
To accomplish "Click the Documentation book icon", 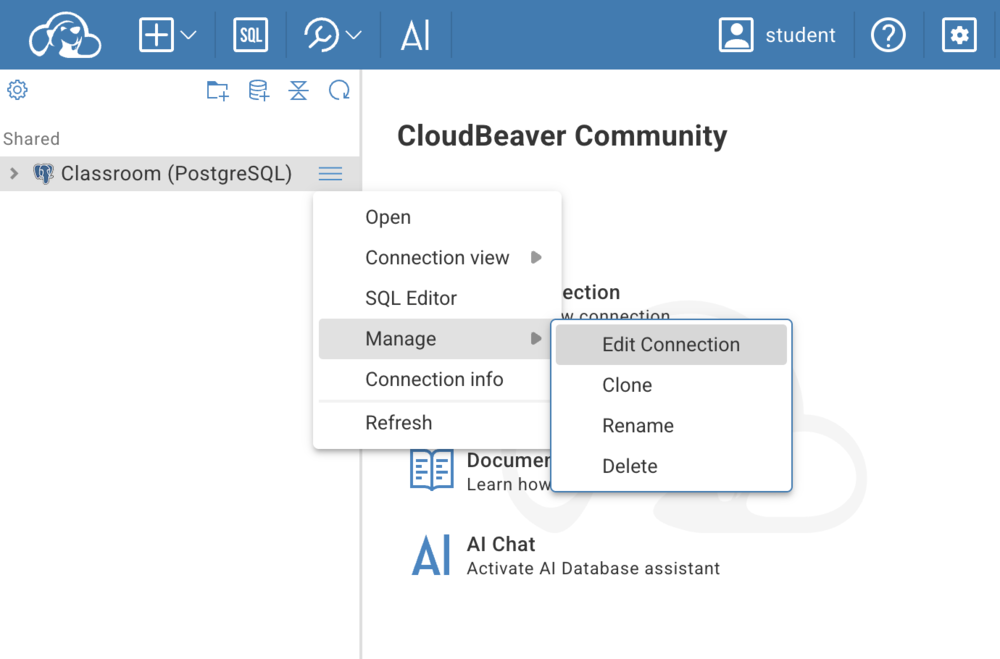I will (x=432, y=470).
